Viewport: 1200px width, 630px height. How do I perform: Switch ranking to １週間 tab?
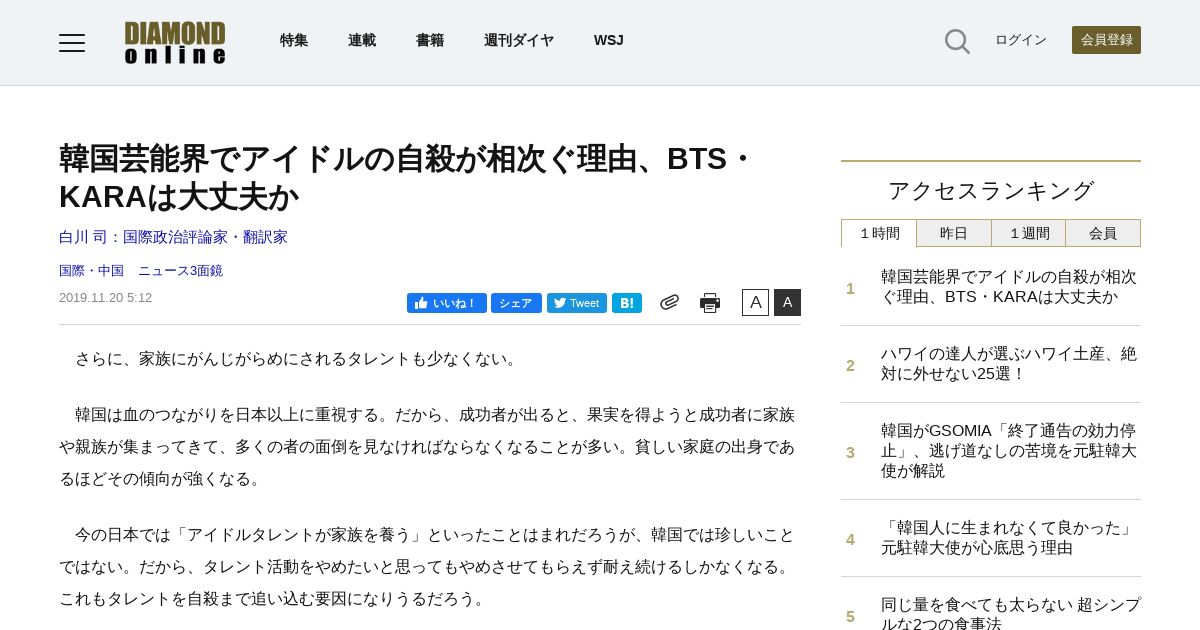point(1029,233)
